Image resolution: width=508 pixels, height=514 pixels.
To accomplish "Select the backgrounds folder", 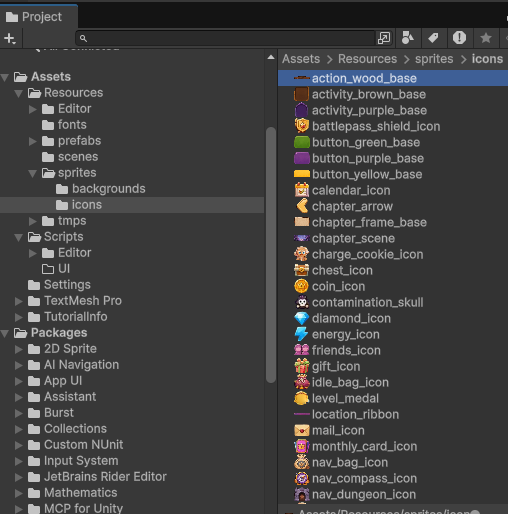I will [x=101, y=189].
